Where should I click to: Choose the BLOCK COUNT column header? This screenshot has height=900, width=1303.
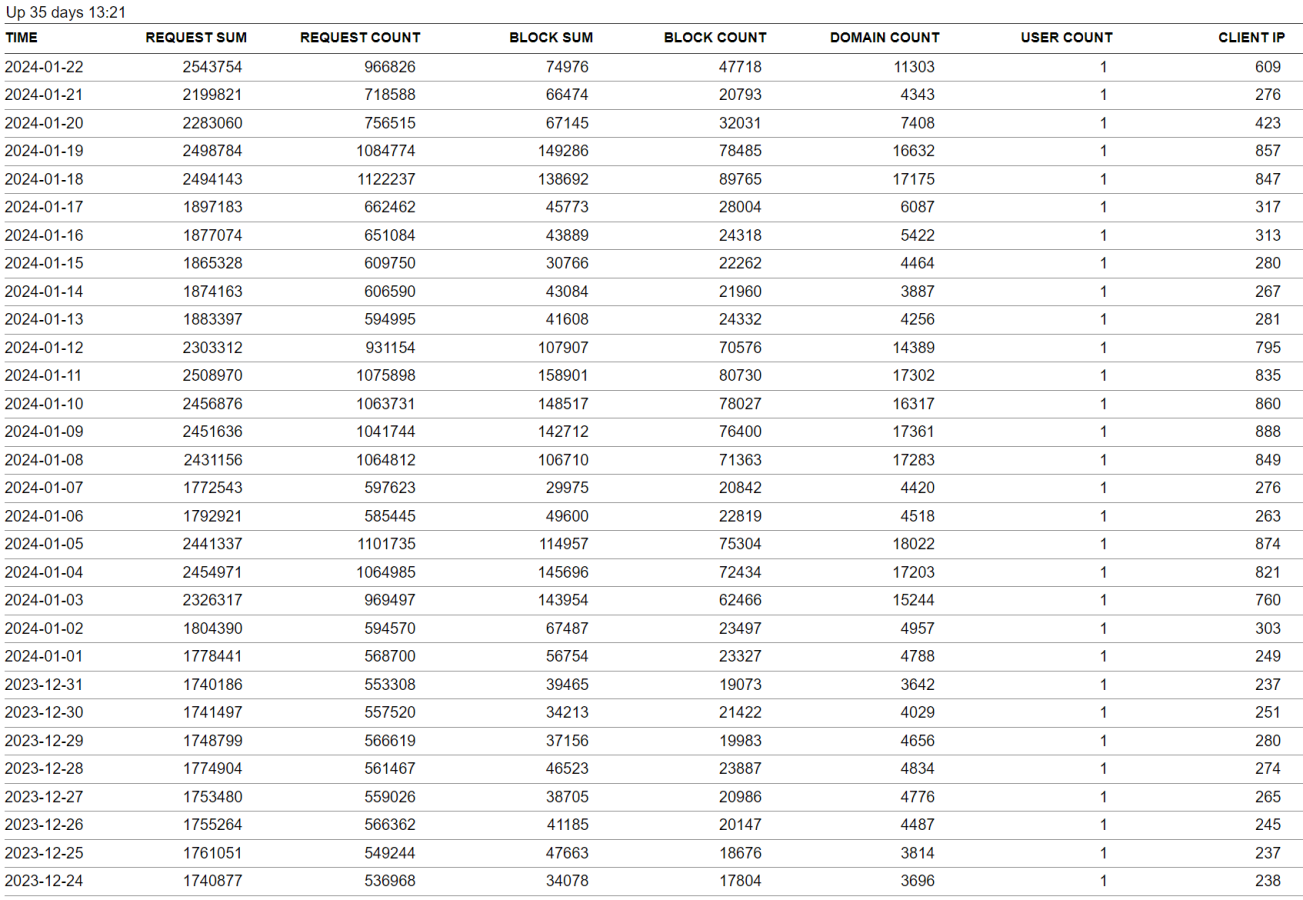point(715,38)
